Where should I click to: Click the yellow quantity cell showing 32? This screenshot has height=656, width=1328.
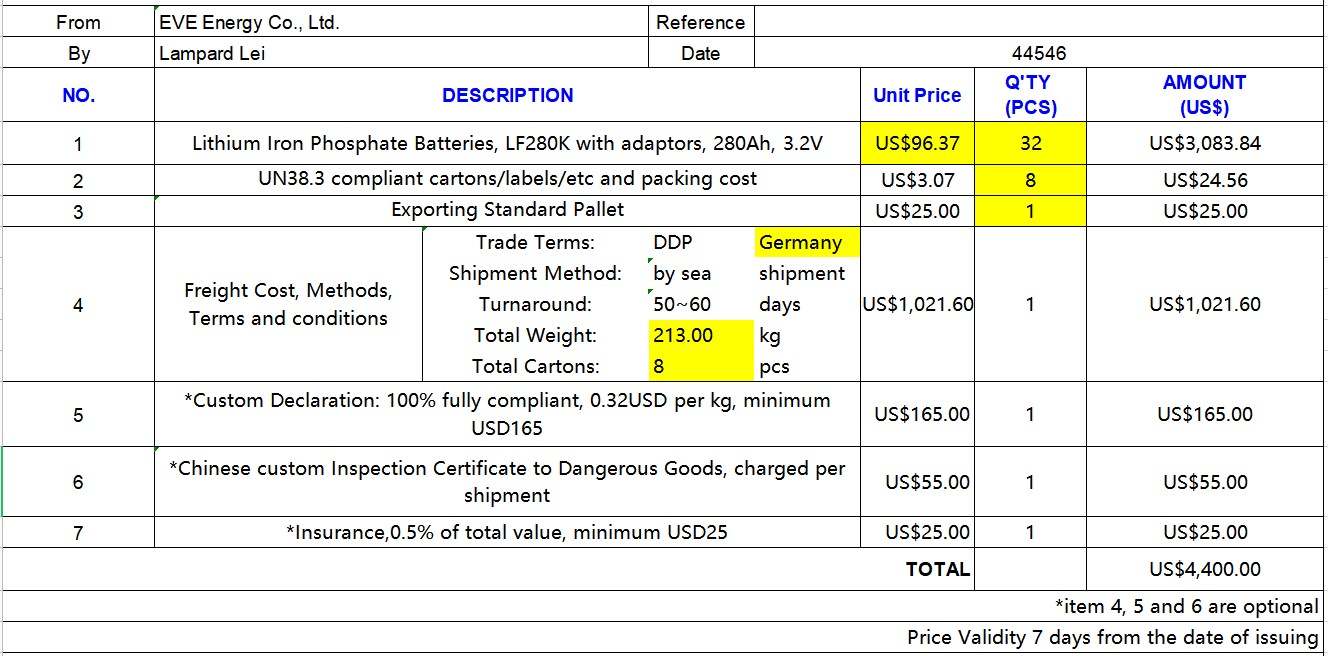pos(1030,143)
